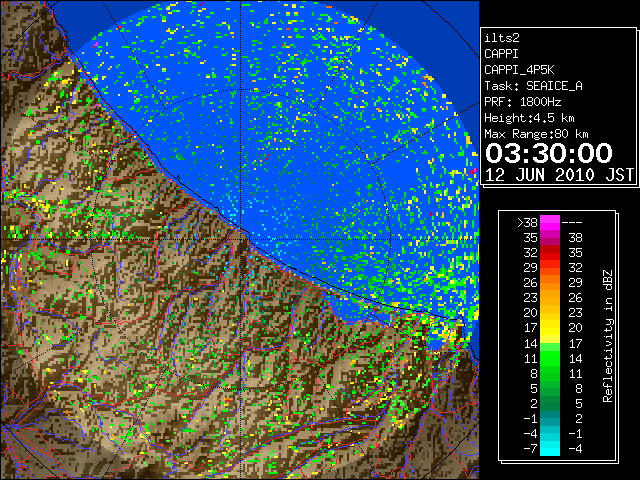Screen dimensions: 640x480
Task: Pick the cyan -7 to -4 dBZ swatch
Action: (550, 449)
